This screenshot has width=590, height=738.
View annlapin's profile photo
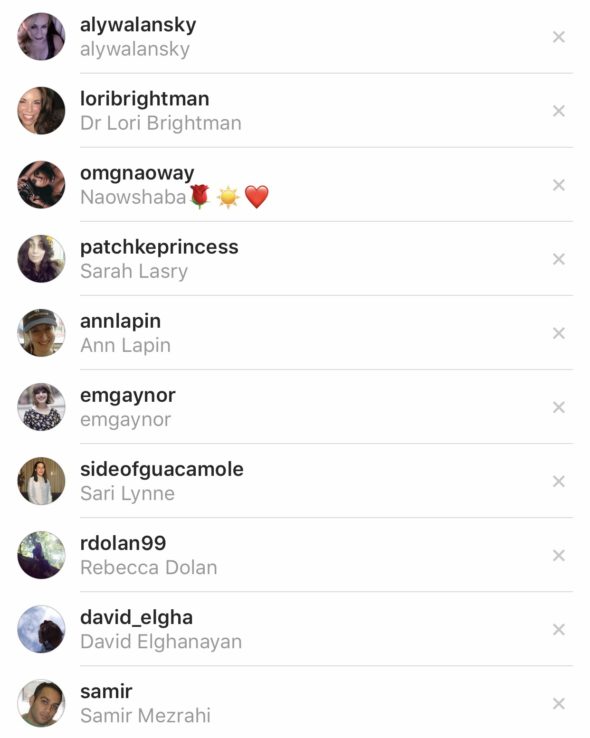click(x=41, y=333)
